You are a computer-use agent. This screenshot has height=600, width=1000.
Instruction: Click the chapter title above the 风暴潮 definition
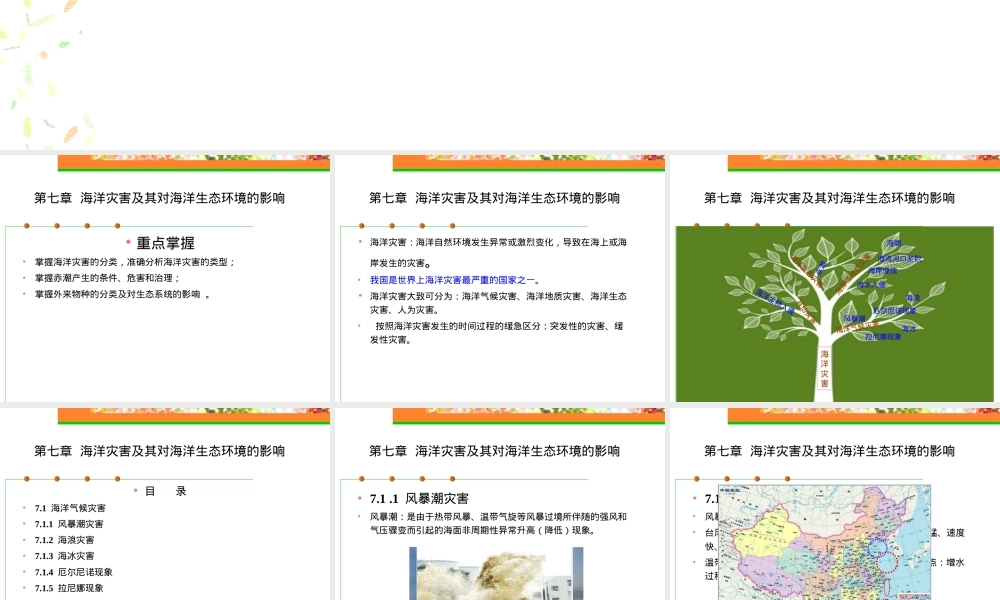494,451
